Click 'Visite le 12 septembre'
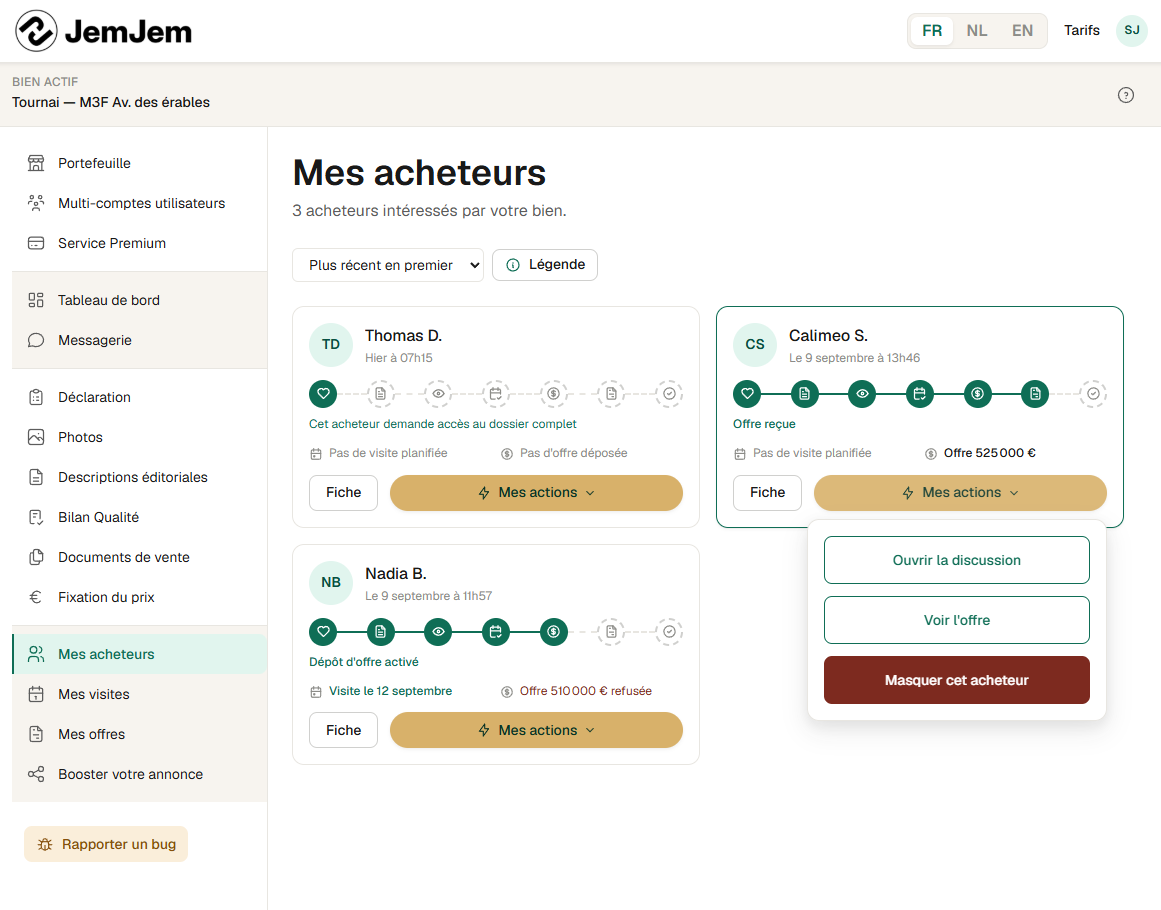The width and height of the screenshot is (1161, 910). pos(390,691)
